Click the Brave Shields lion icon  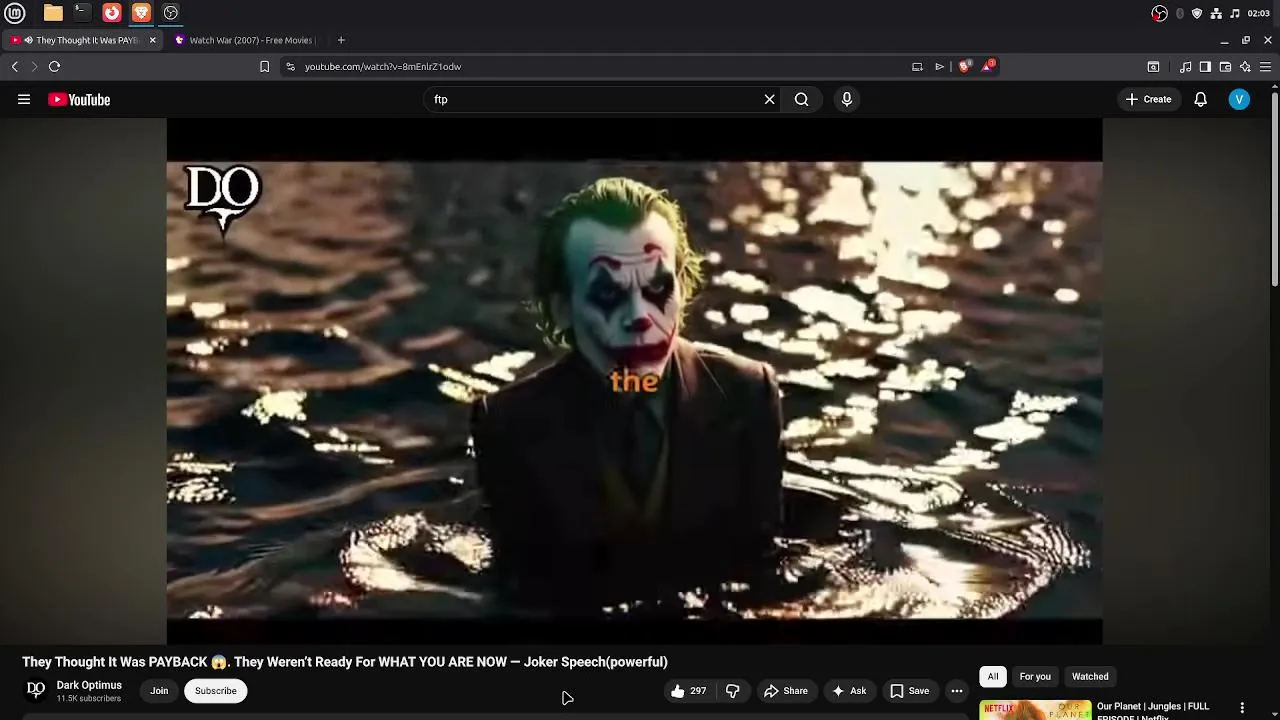click(964, 66)
